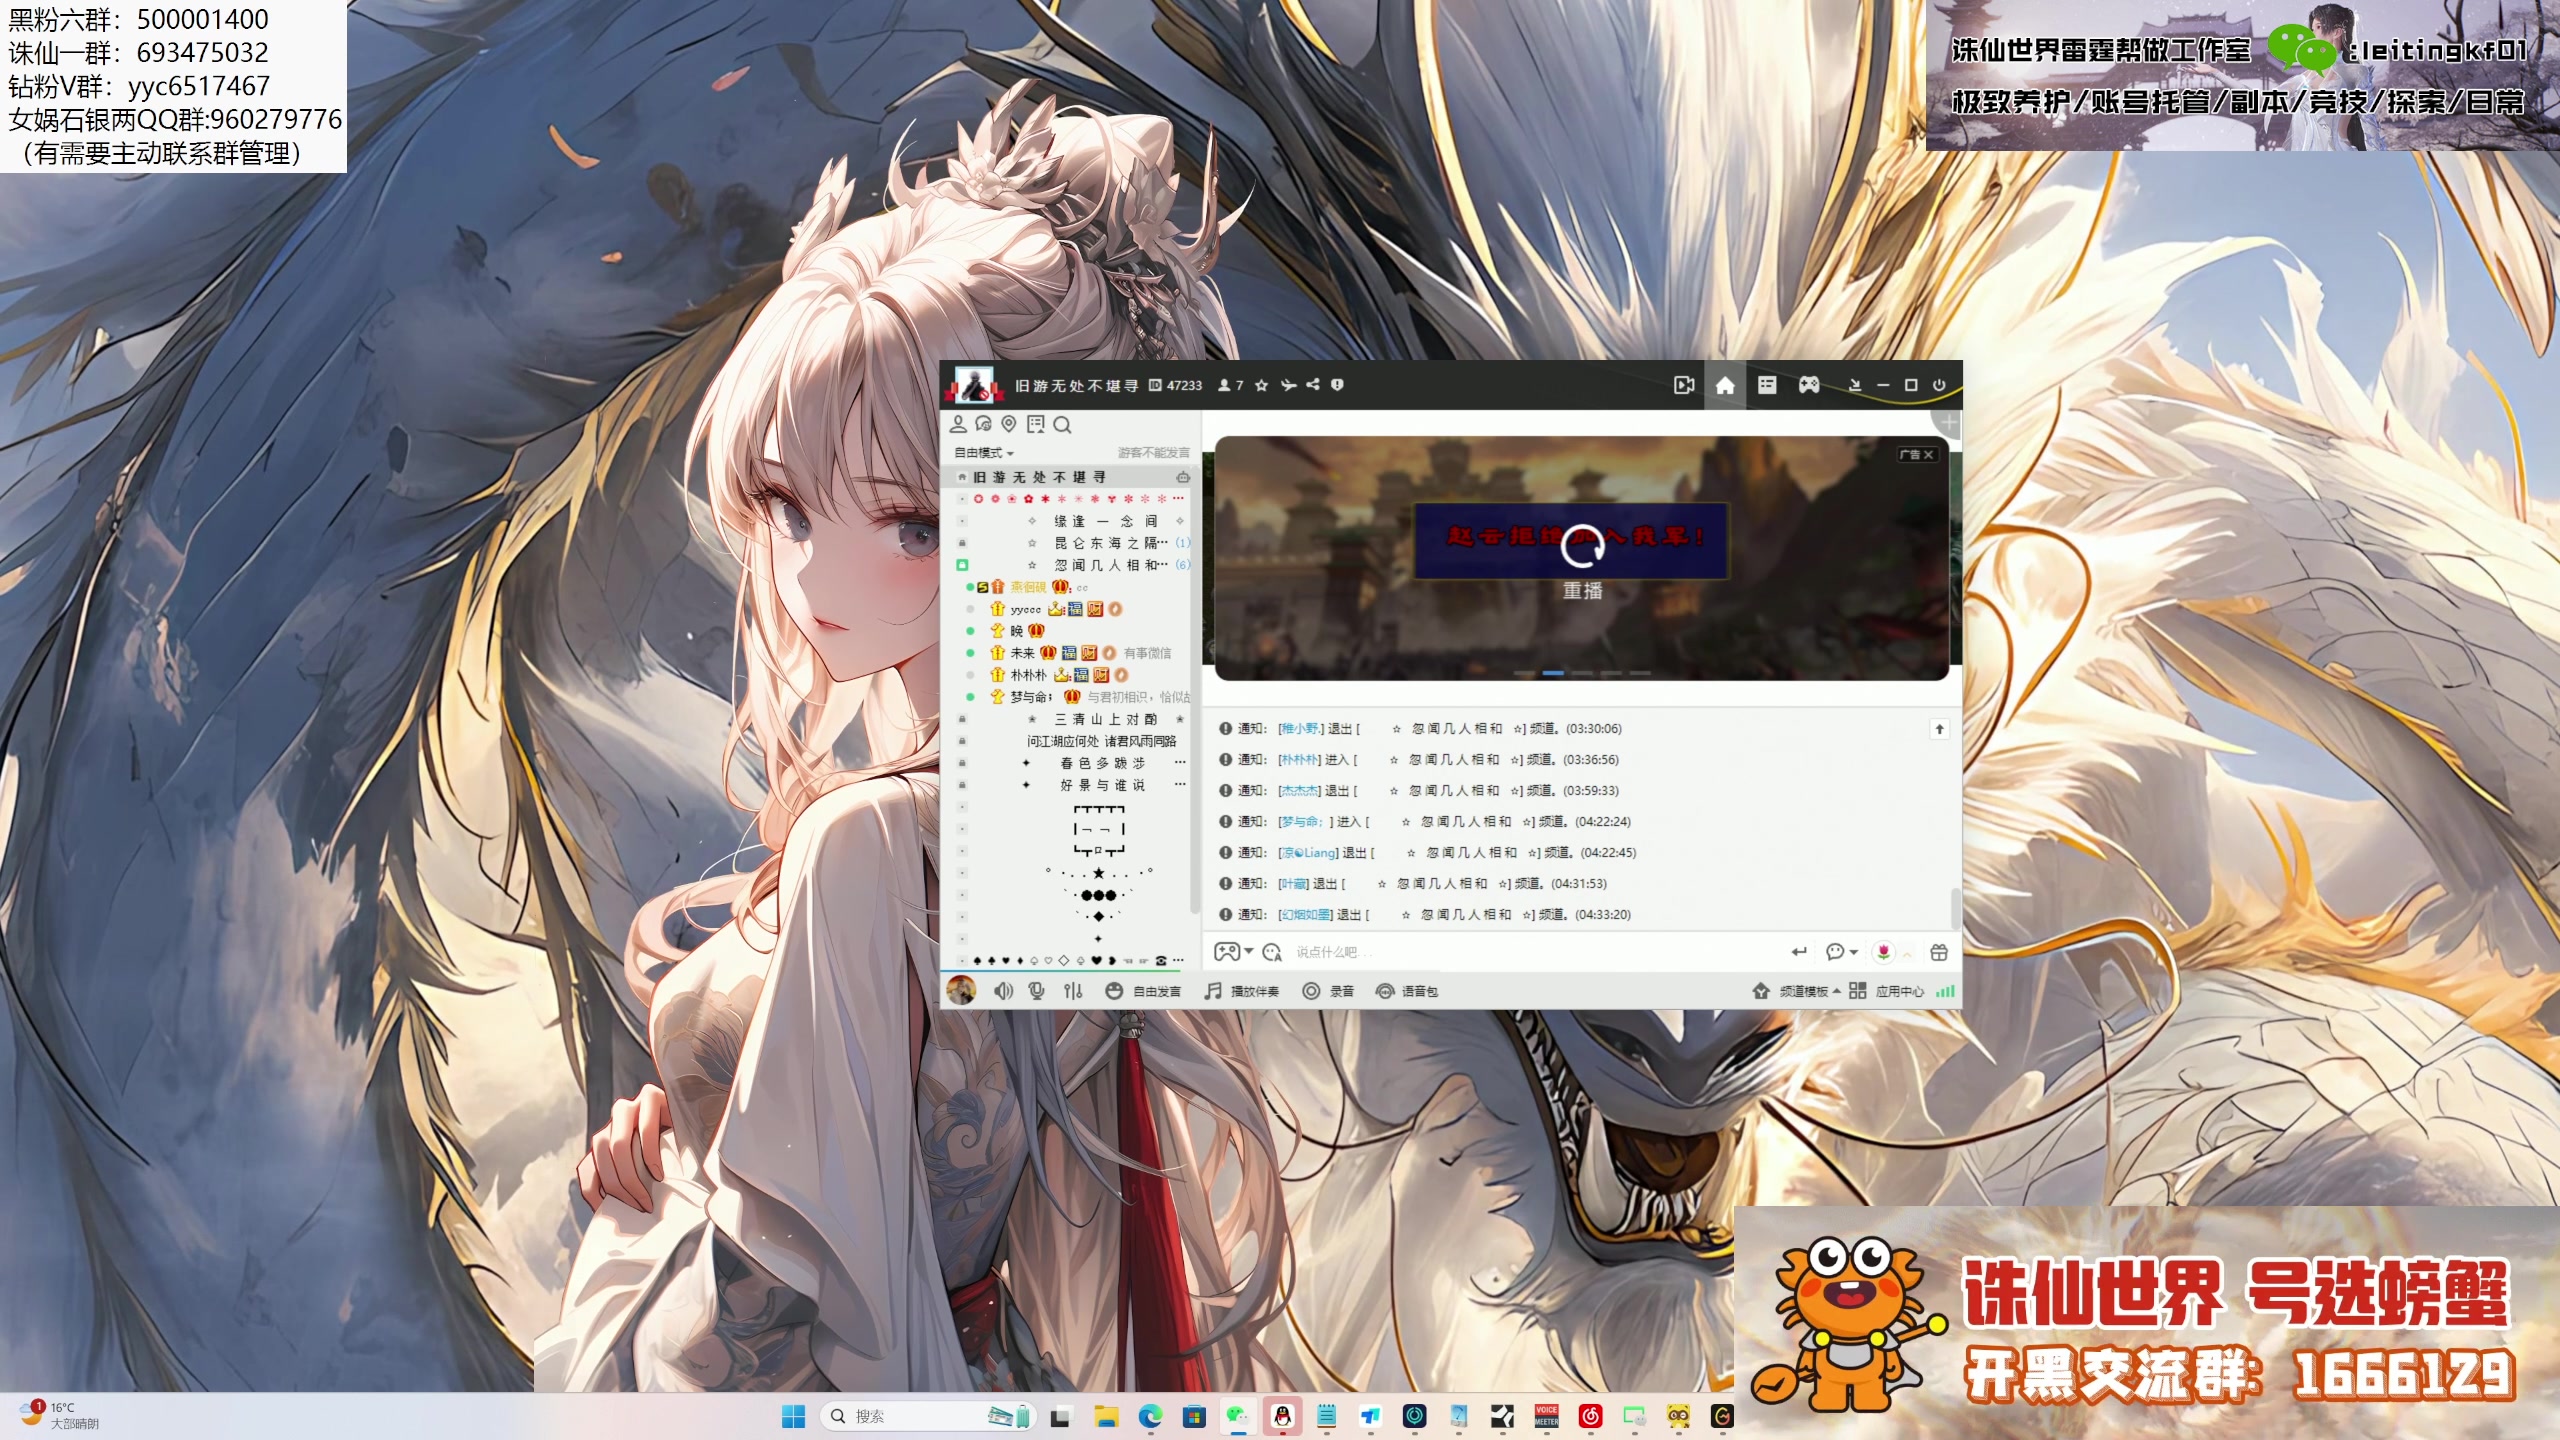Screen dimensions: 2560x1440
Task: Open the channel list panel icon in title bar
Action: tap(1767, 385)
